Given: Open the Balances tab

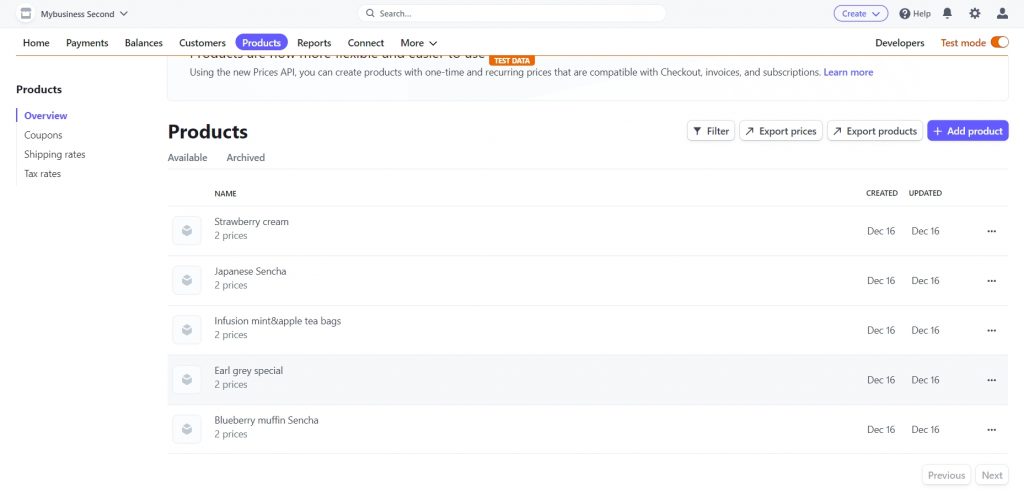Looking at the screenshot, I should pos(144,42).
